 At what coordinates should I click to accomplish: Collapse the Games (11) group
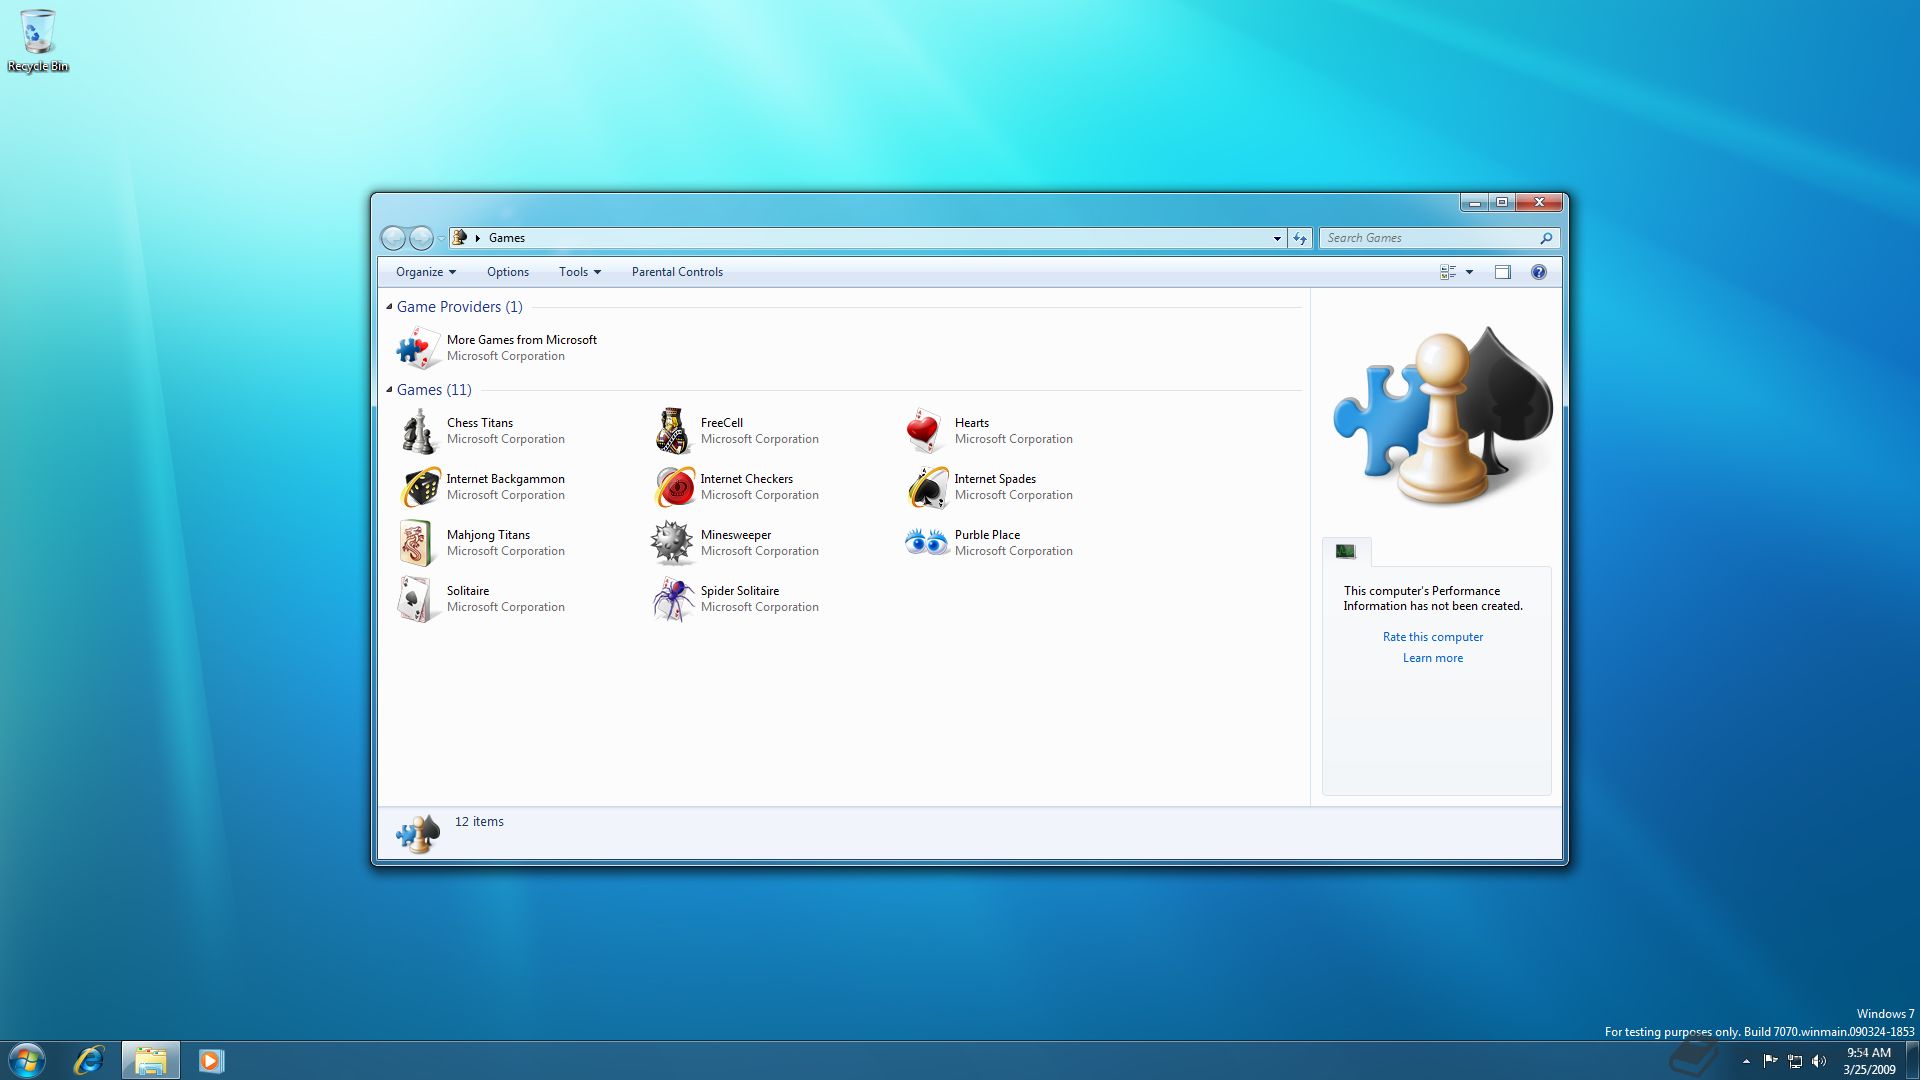(x=389, y=390)
